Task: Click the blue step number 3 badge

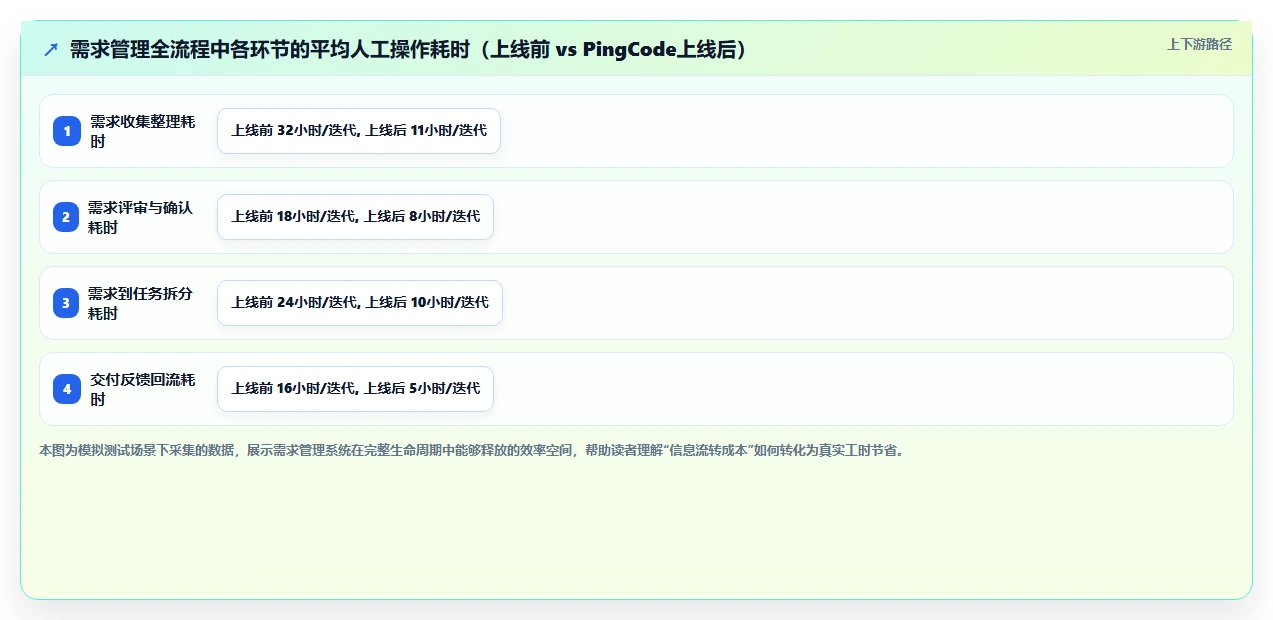Action: pyautogui.click(x=67, y=303)
